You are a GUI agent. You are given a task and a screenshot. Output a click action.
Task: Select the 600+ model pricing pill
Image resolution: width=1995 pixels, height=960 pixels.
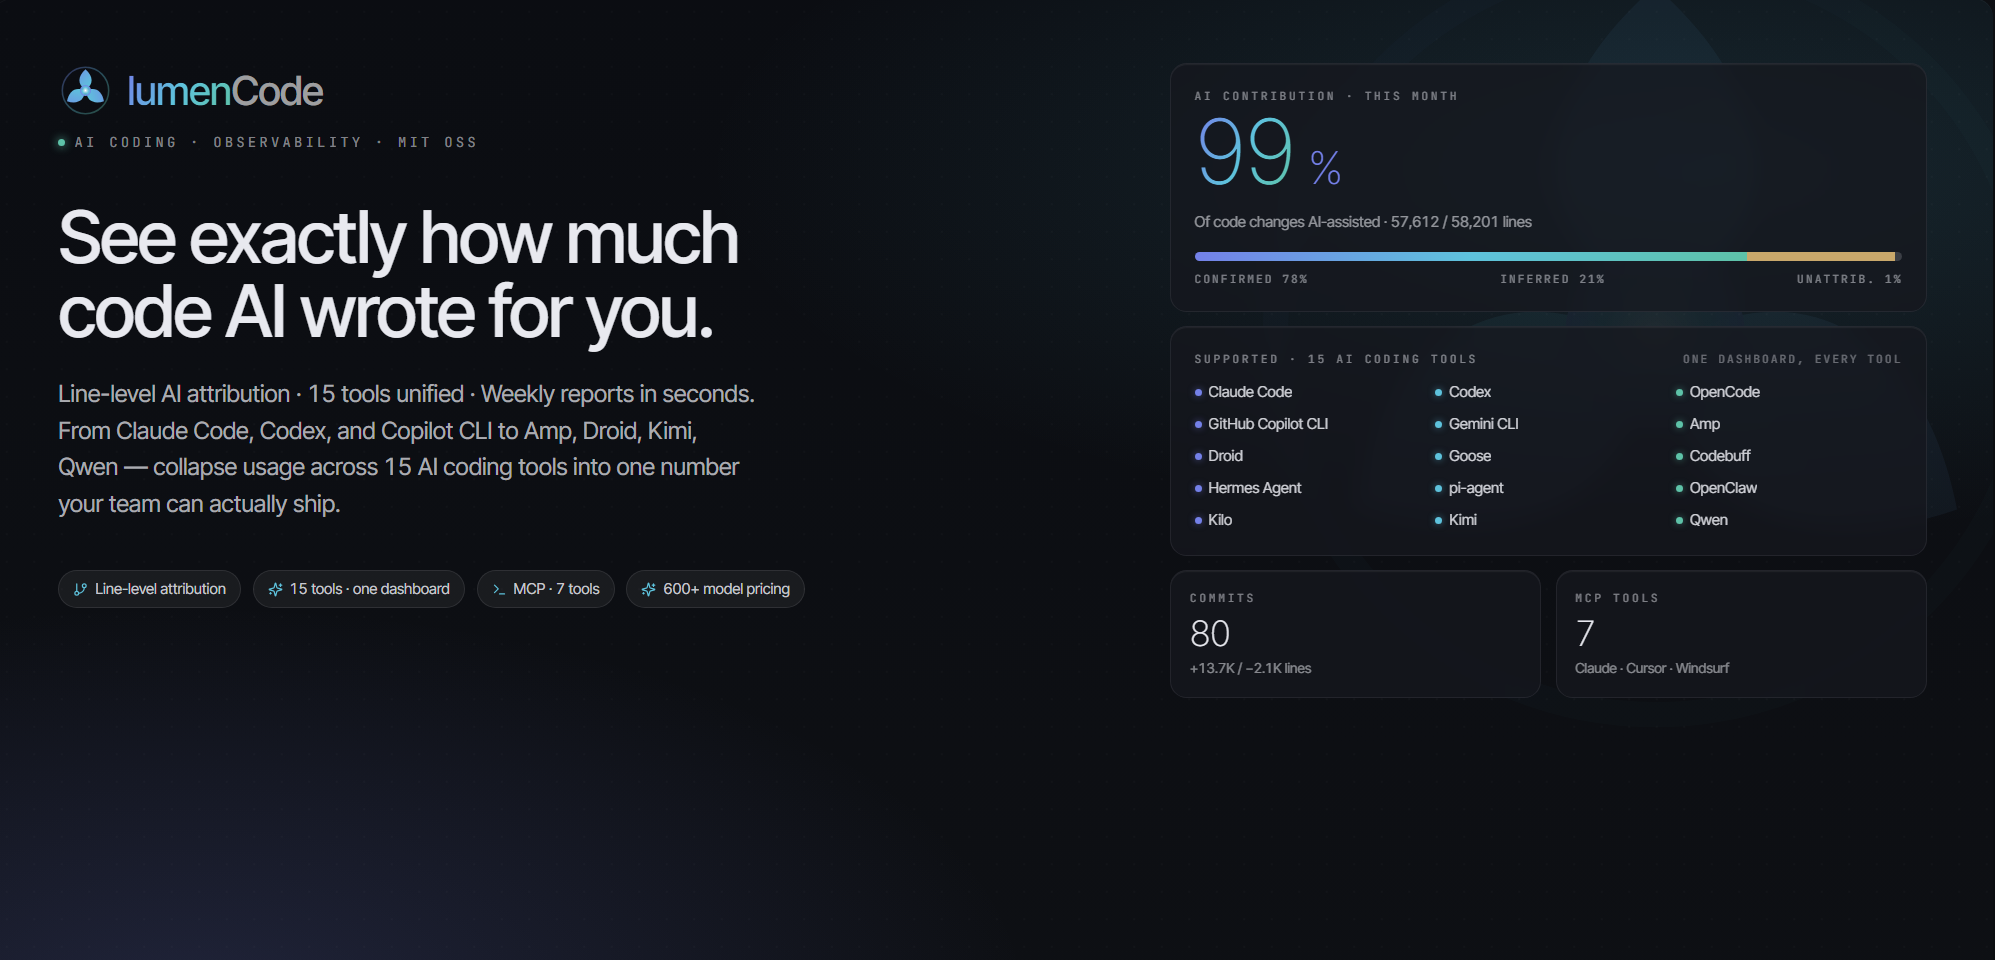[715, 589]
